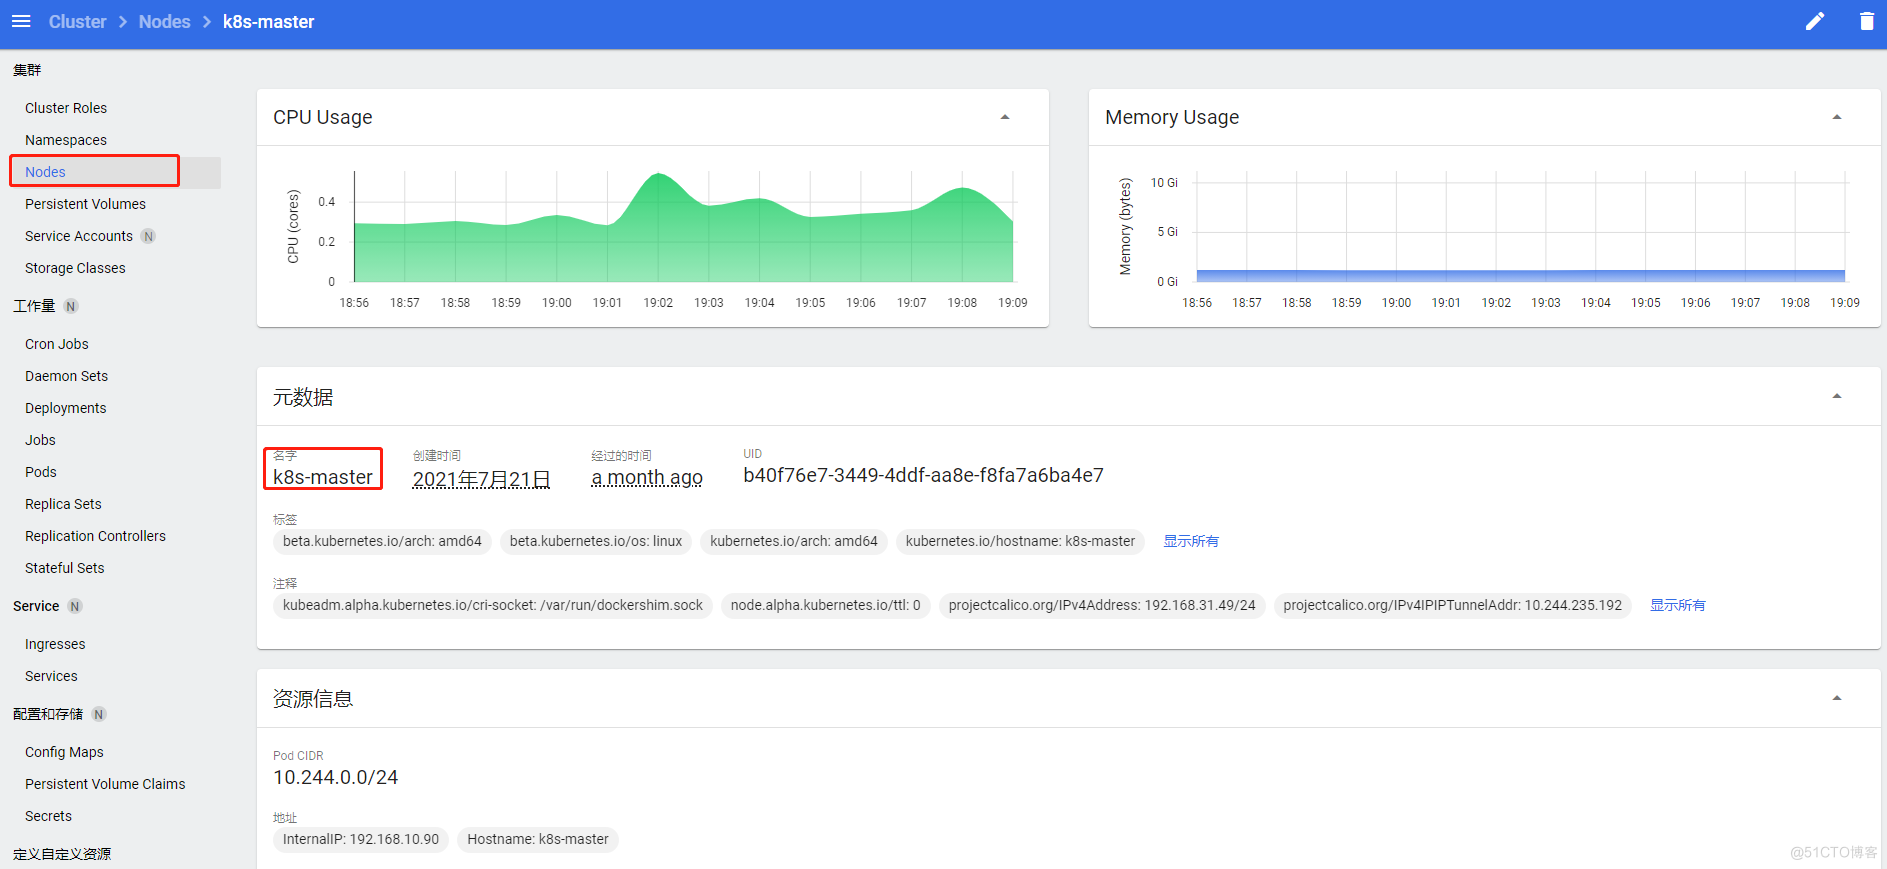The width and height of the screenshot is (1887, 869).
Task: Click the node name k8s-master value
Action: [x=323, y=477]
